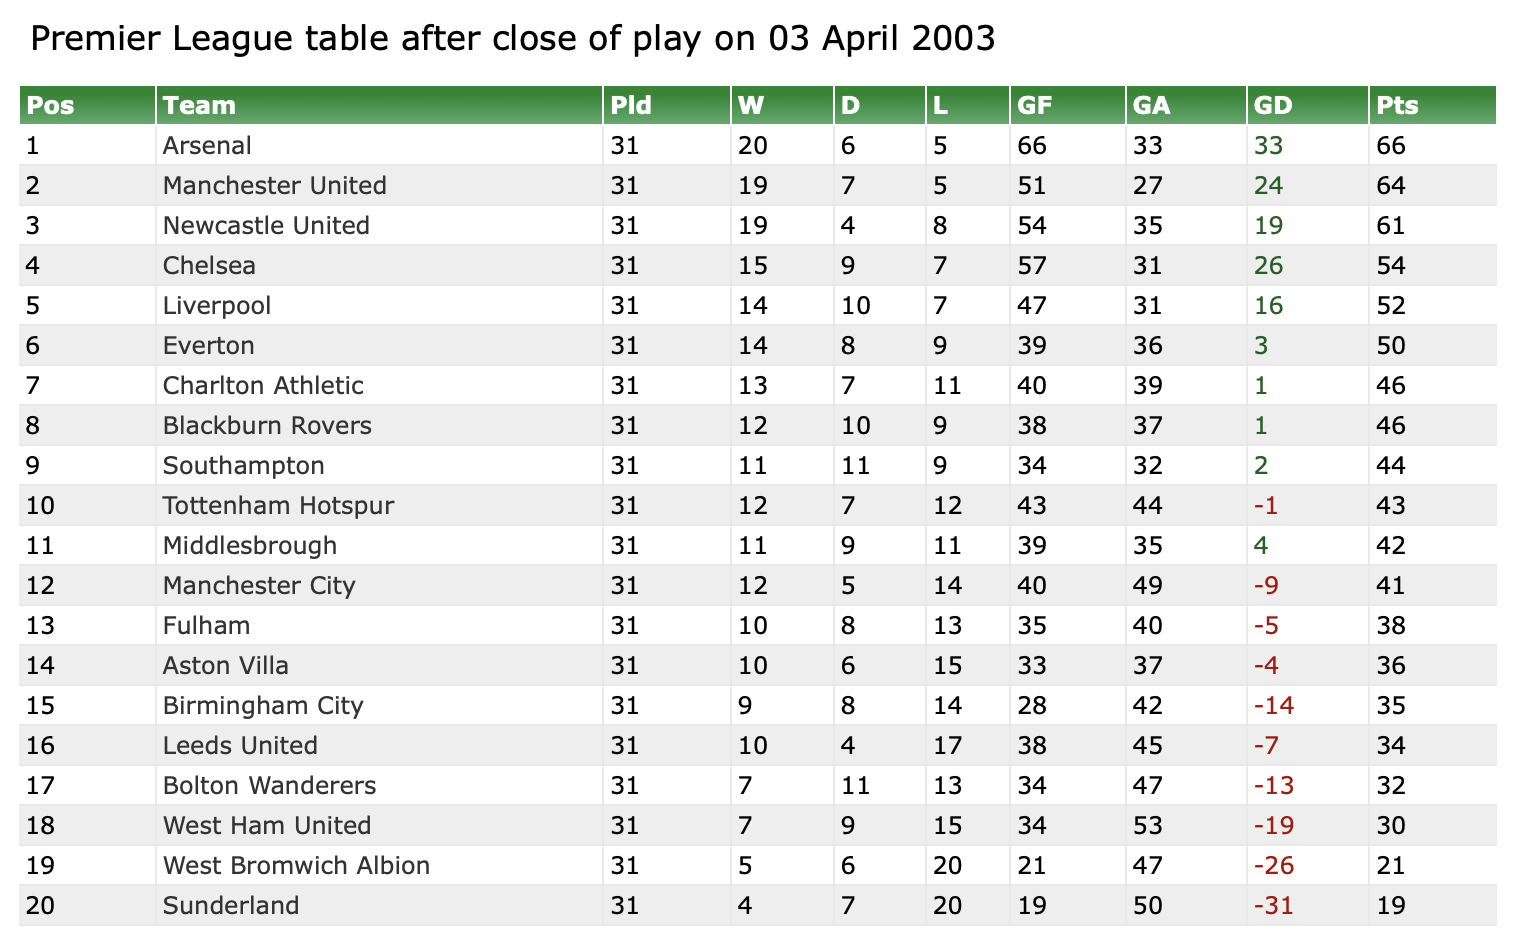Click Sunderland's goal difference of -31
The width and height of the screenshot is (1528, 944).
coord(1273,906)
